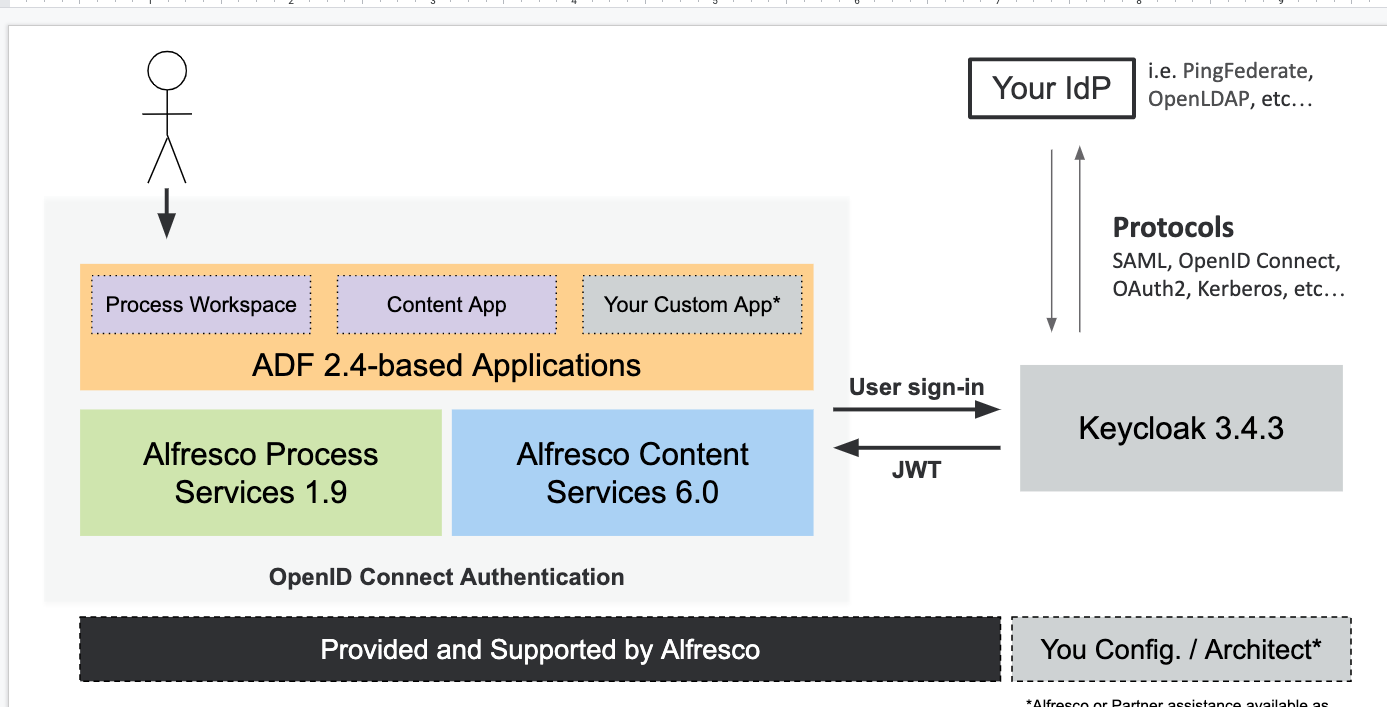
Task: Select the You Config. / Architect* box
Action: tap(1181, 650)
